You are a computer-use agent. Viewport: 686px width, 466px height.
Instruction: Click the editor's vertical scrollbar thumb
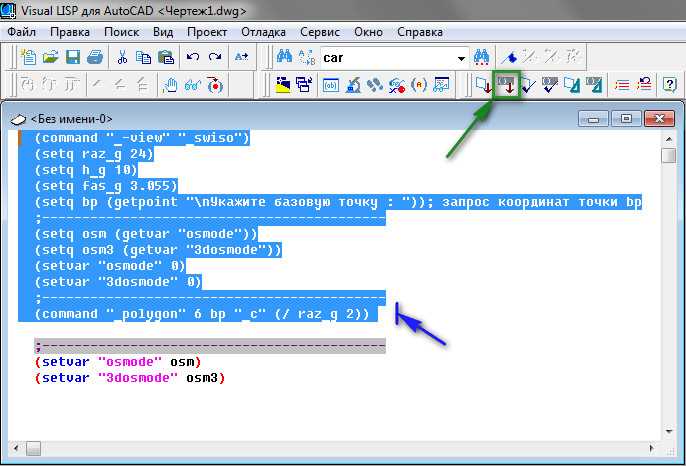click(x=668, y=156)
